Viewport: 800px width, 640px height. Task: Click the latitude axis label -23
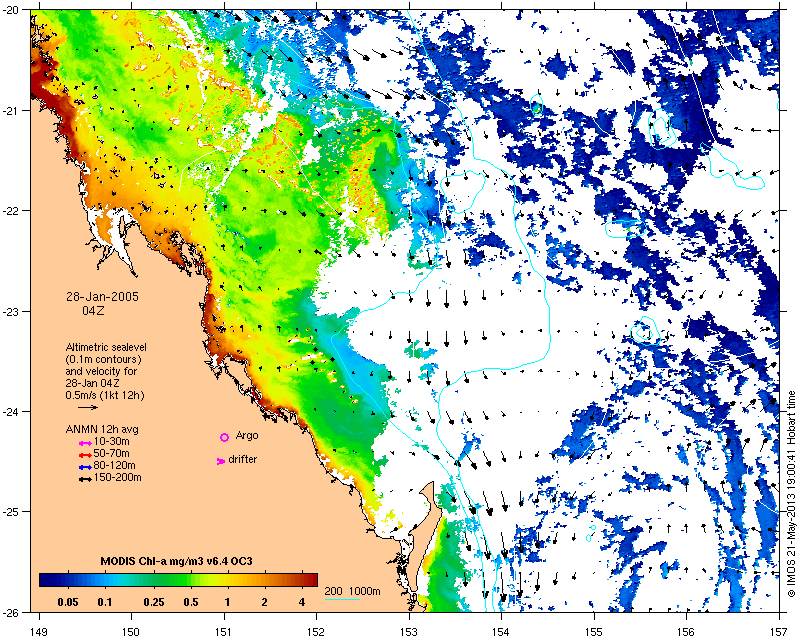(x=12, y=311)
